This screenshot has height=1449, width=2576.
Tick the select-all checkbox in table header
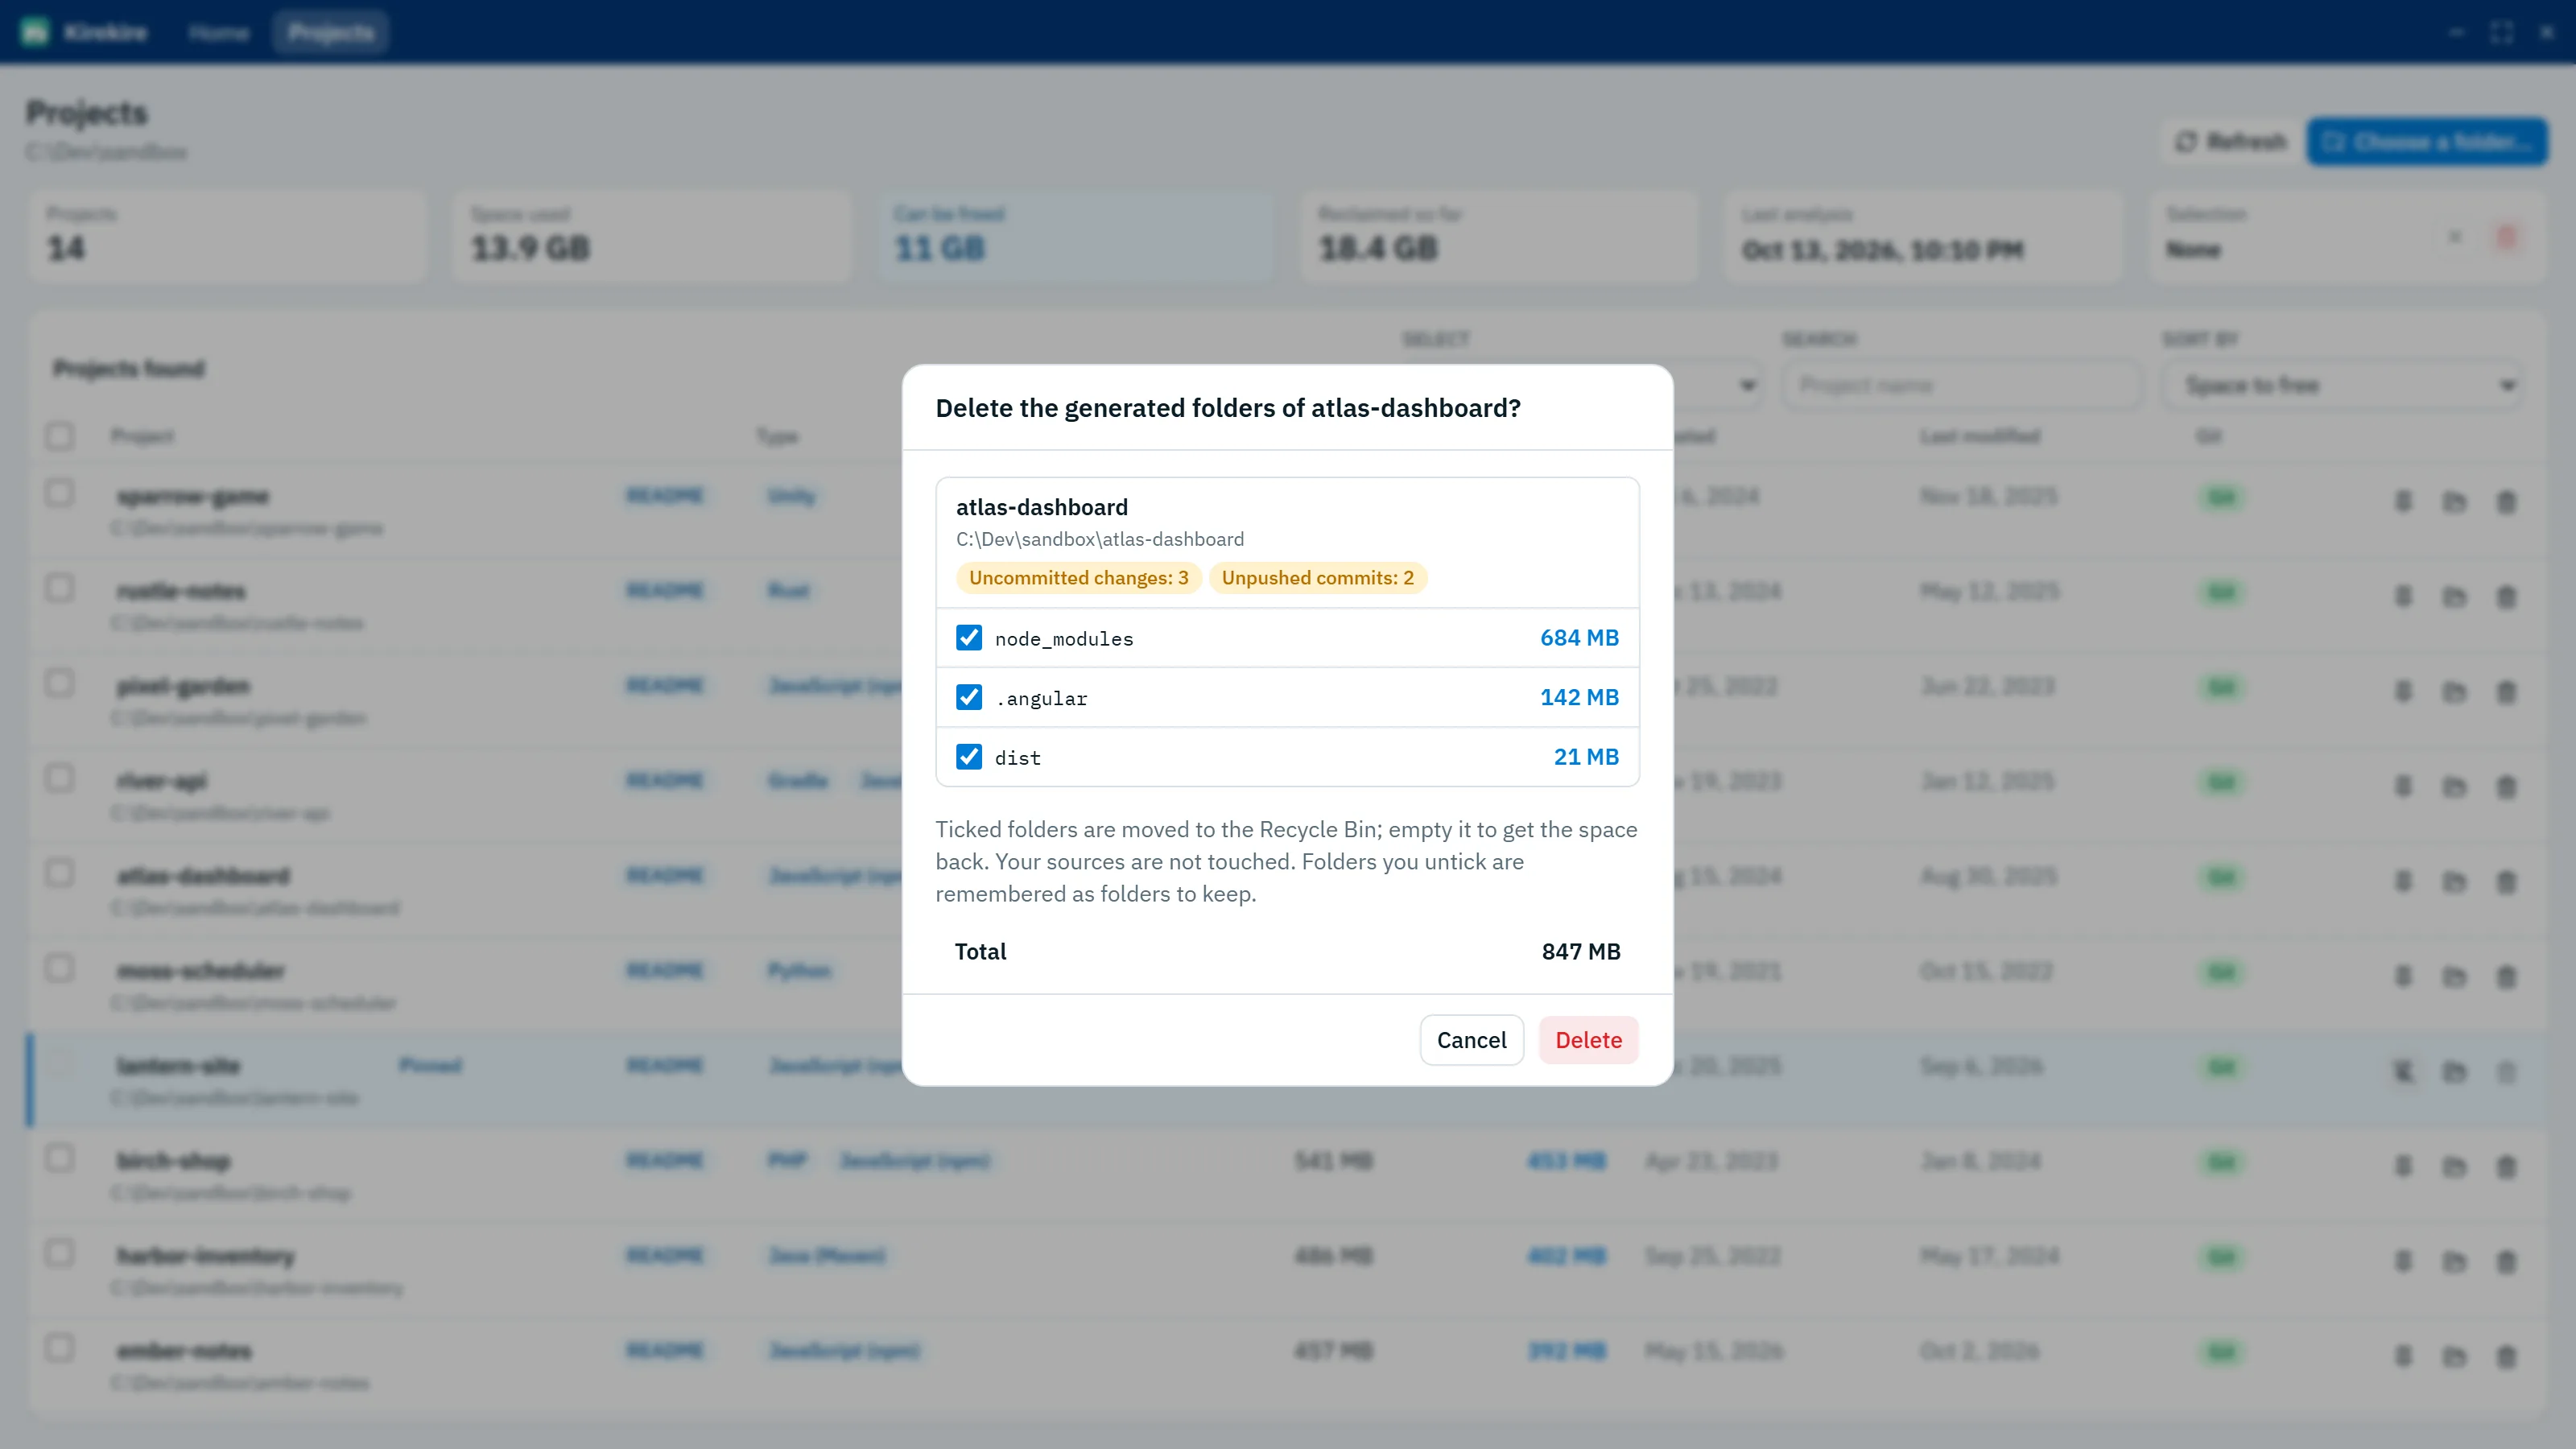59,436
